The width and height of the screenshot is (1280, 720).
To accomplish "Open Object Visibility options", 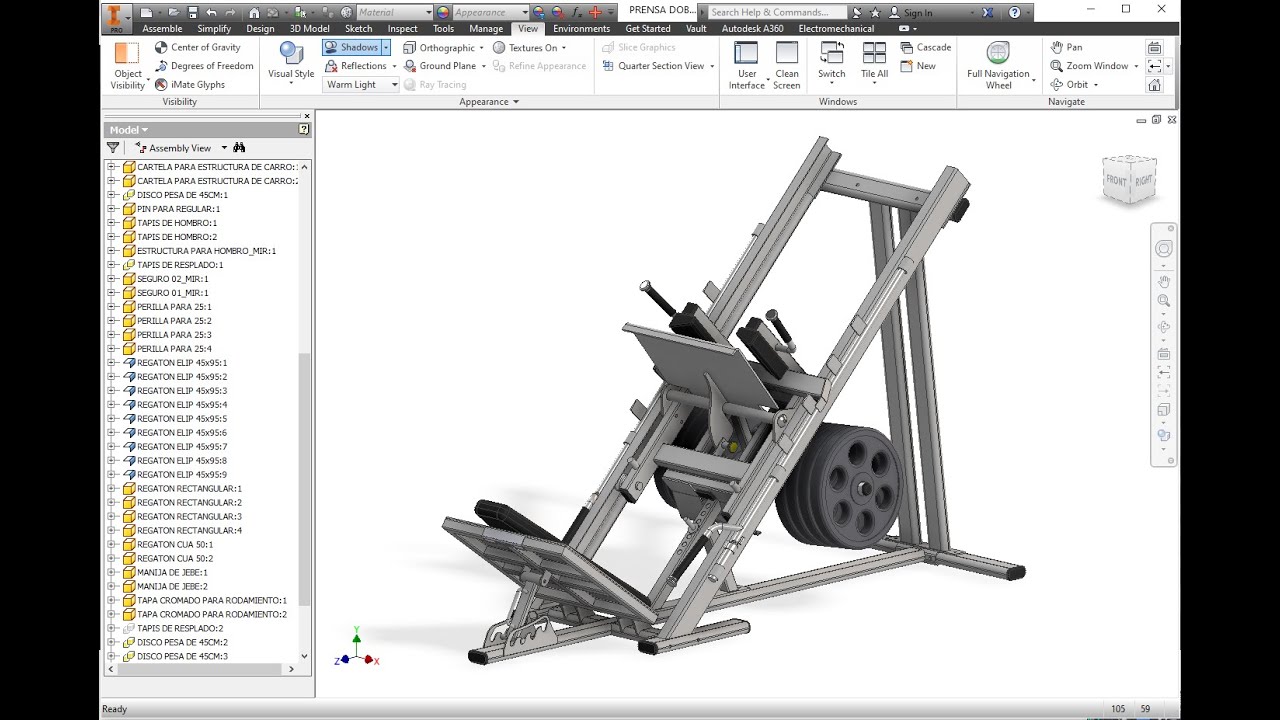I will (127, 66).
